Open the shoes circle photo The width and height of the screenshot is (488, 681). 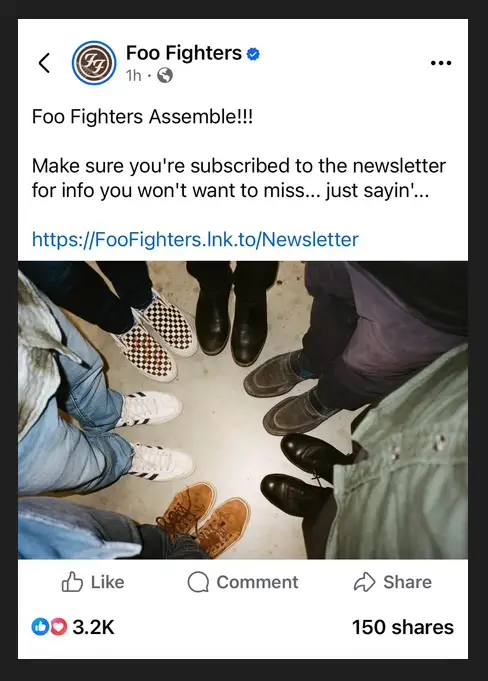[243, 410]
